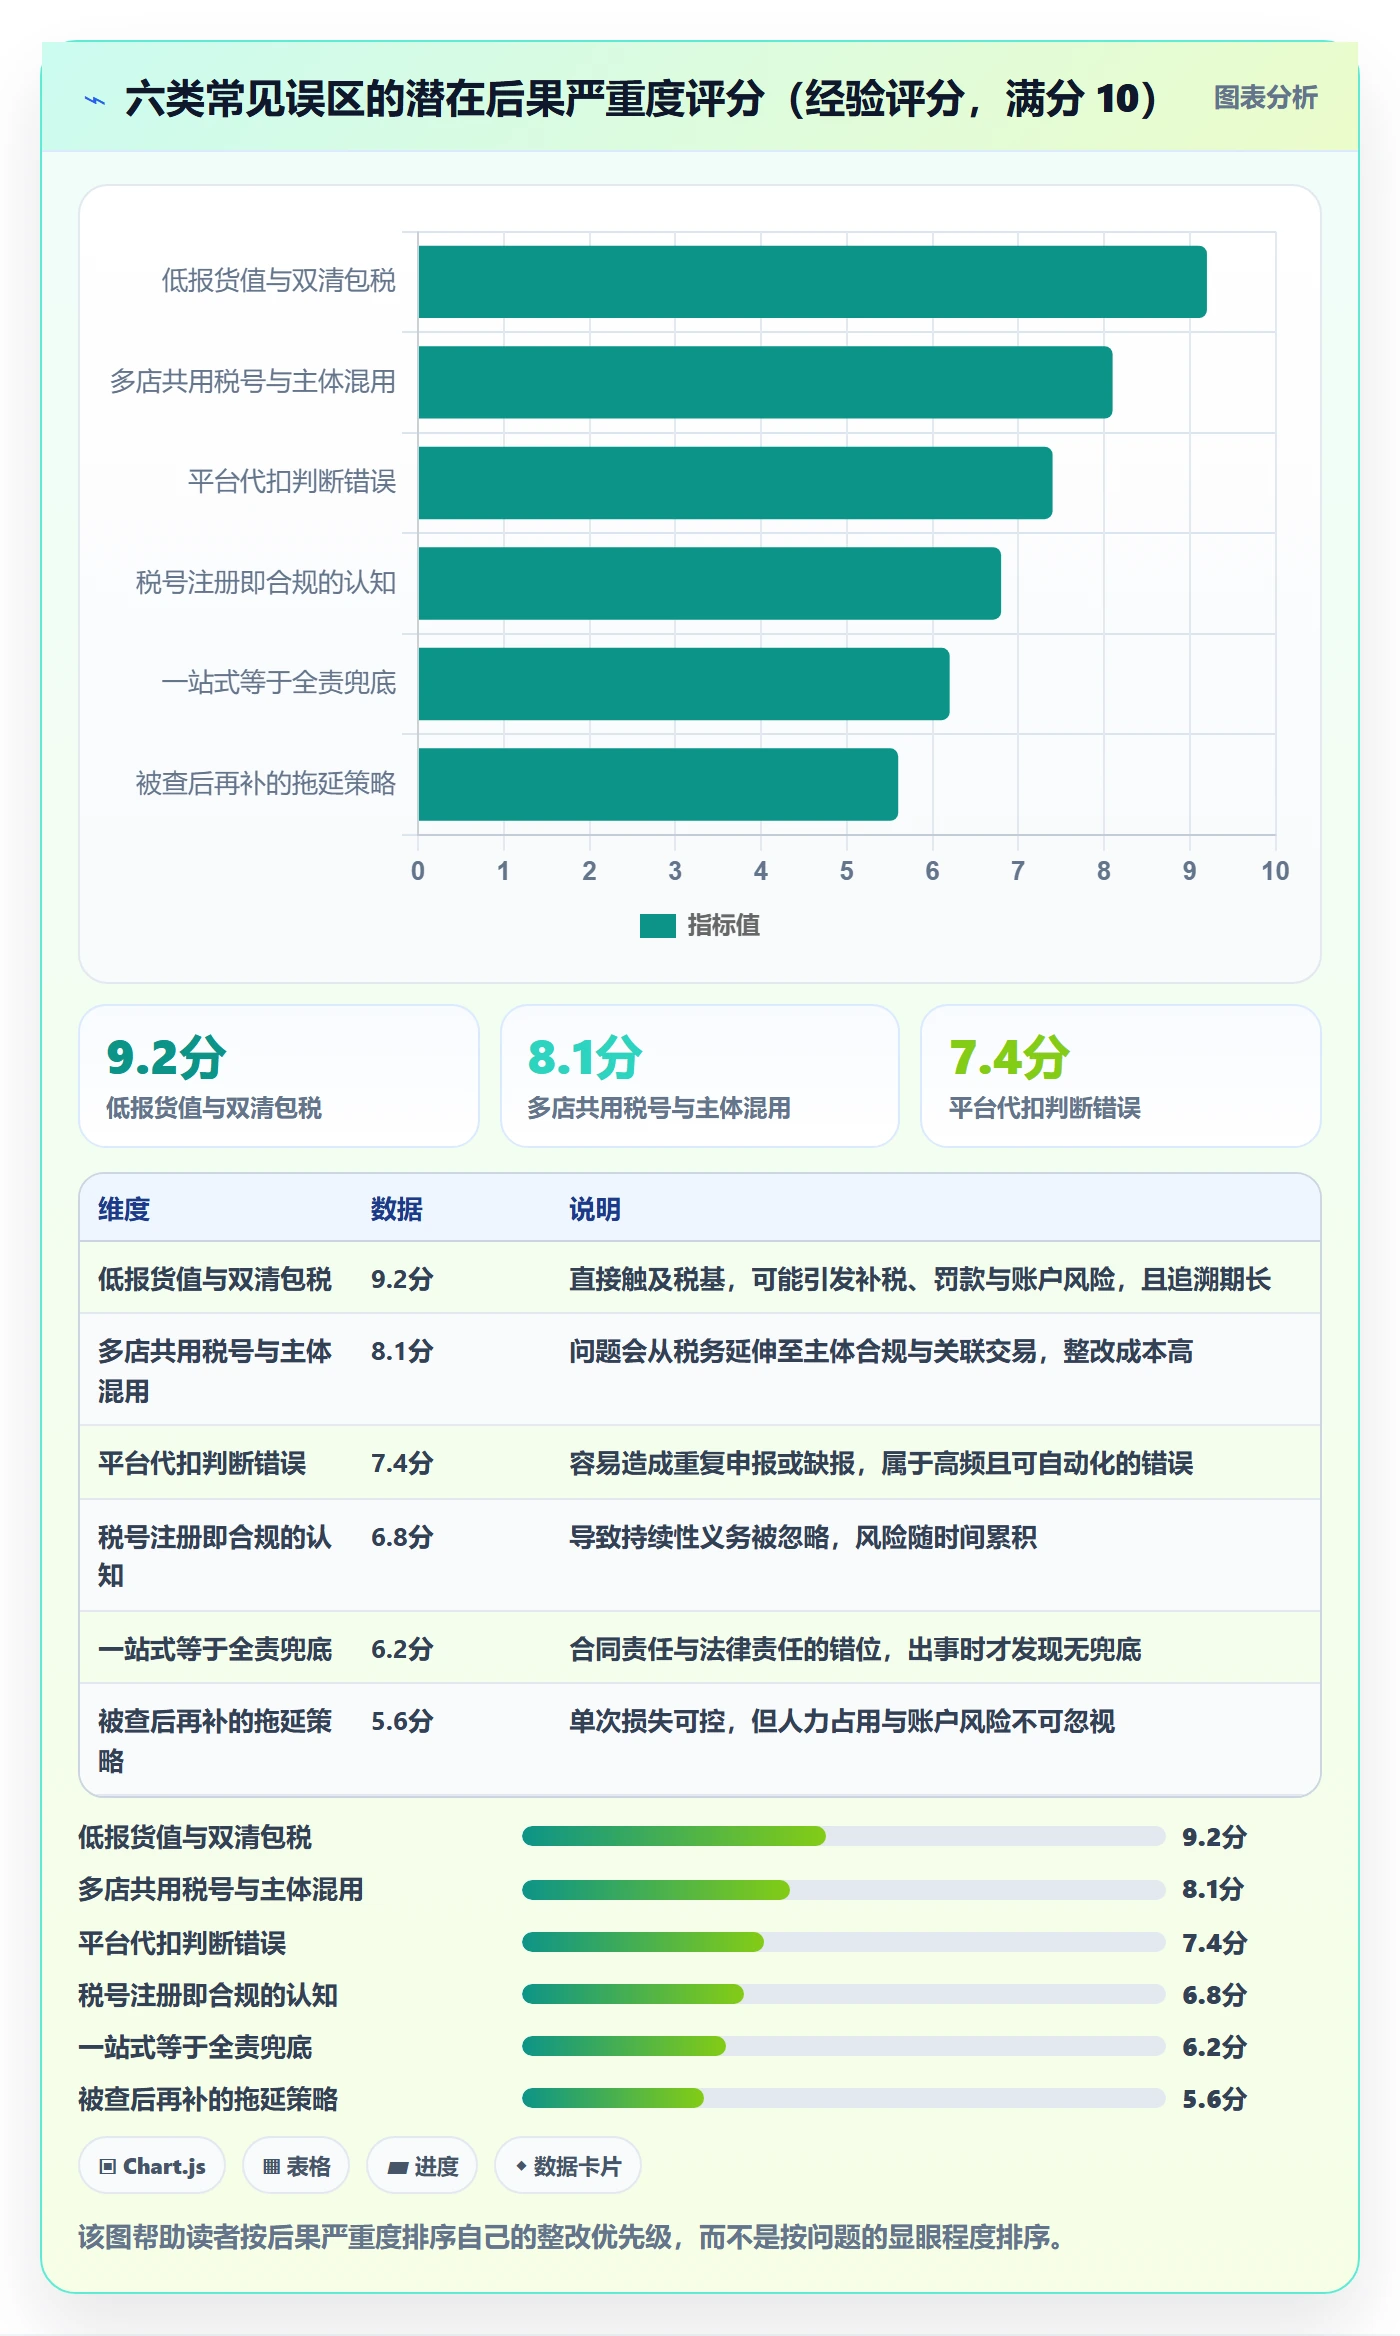This screenshot has height=2336, width=1400.
Task: Open the 9.2分 data card
Action: pos(279,1076)
